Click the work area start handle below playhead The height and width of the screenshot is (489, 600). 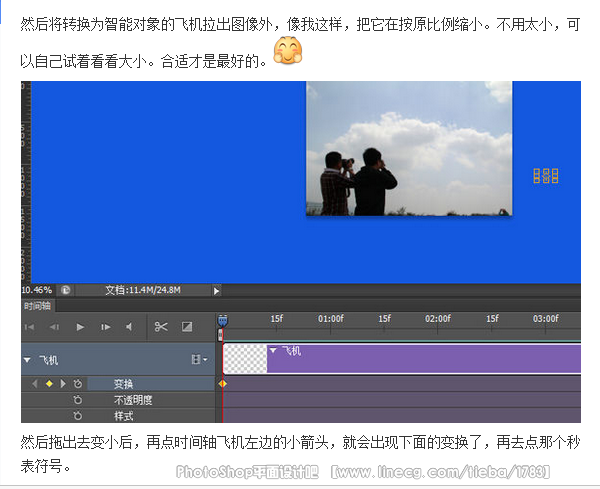220,335
